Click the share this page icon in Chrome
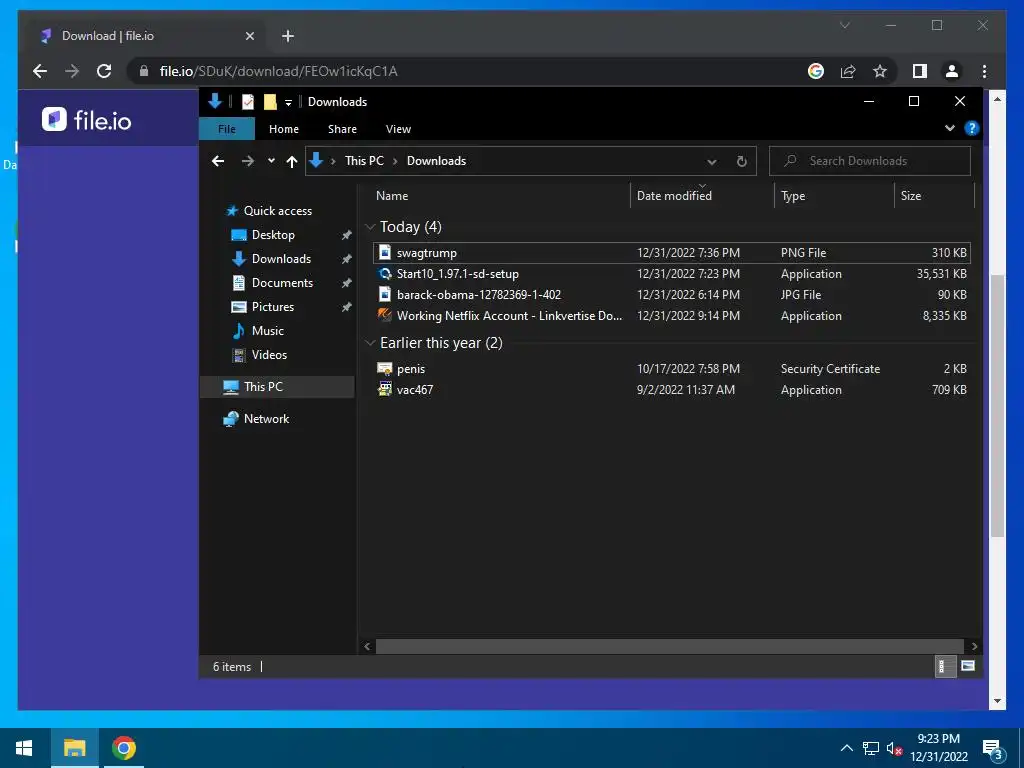This screenshot has width=1024, height=768. point(848,71)
